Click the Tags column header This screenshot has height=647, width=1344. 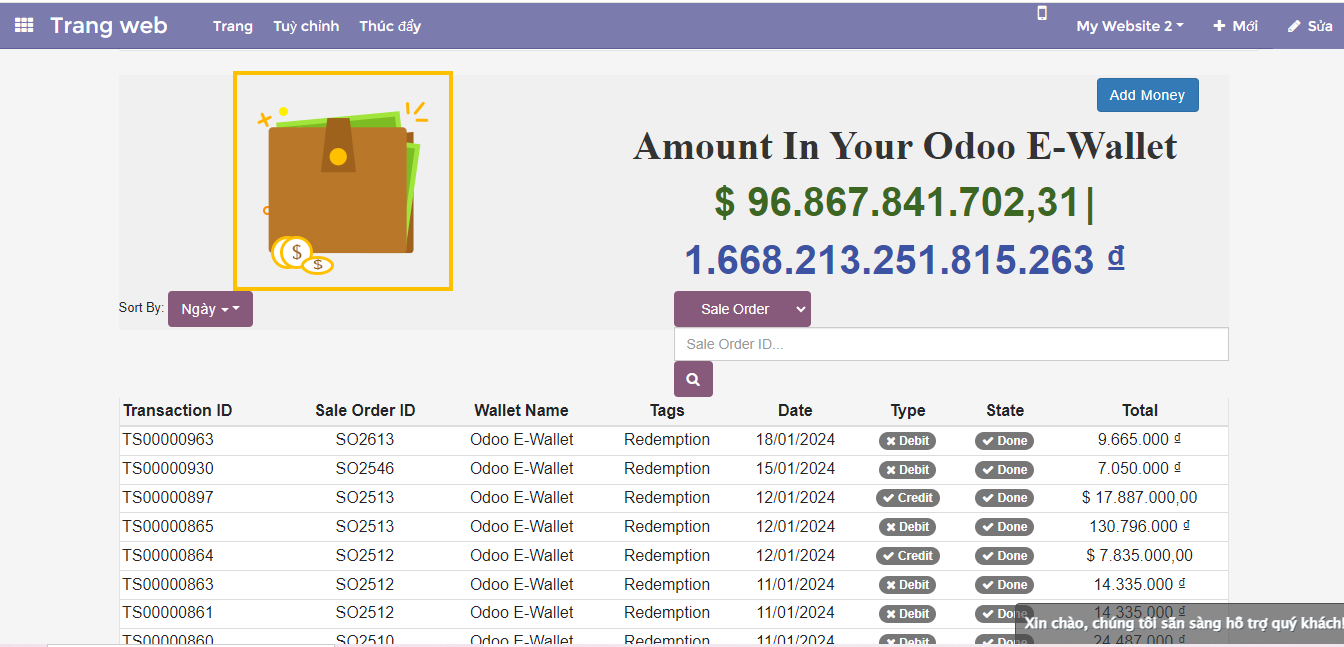pos(667,410)
